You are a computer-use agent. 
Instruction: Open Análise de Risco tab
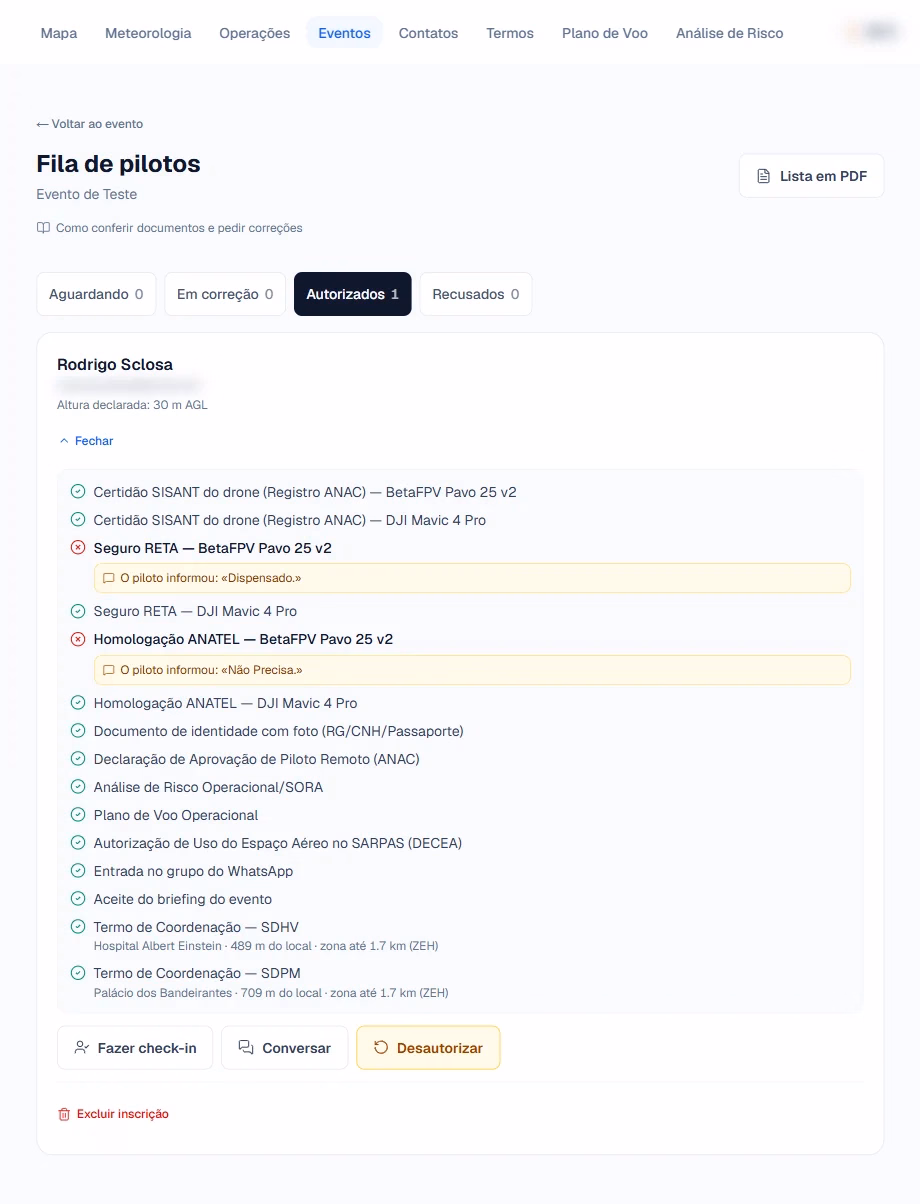(x=730, y=33)
